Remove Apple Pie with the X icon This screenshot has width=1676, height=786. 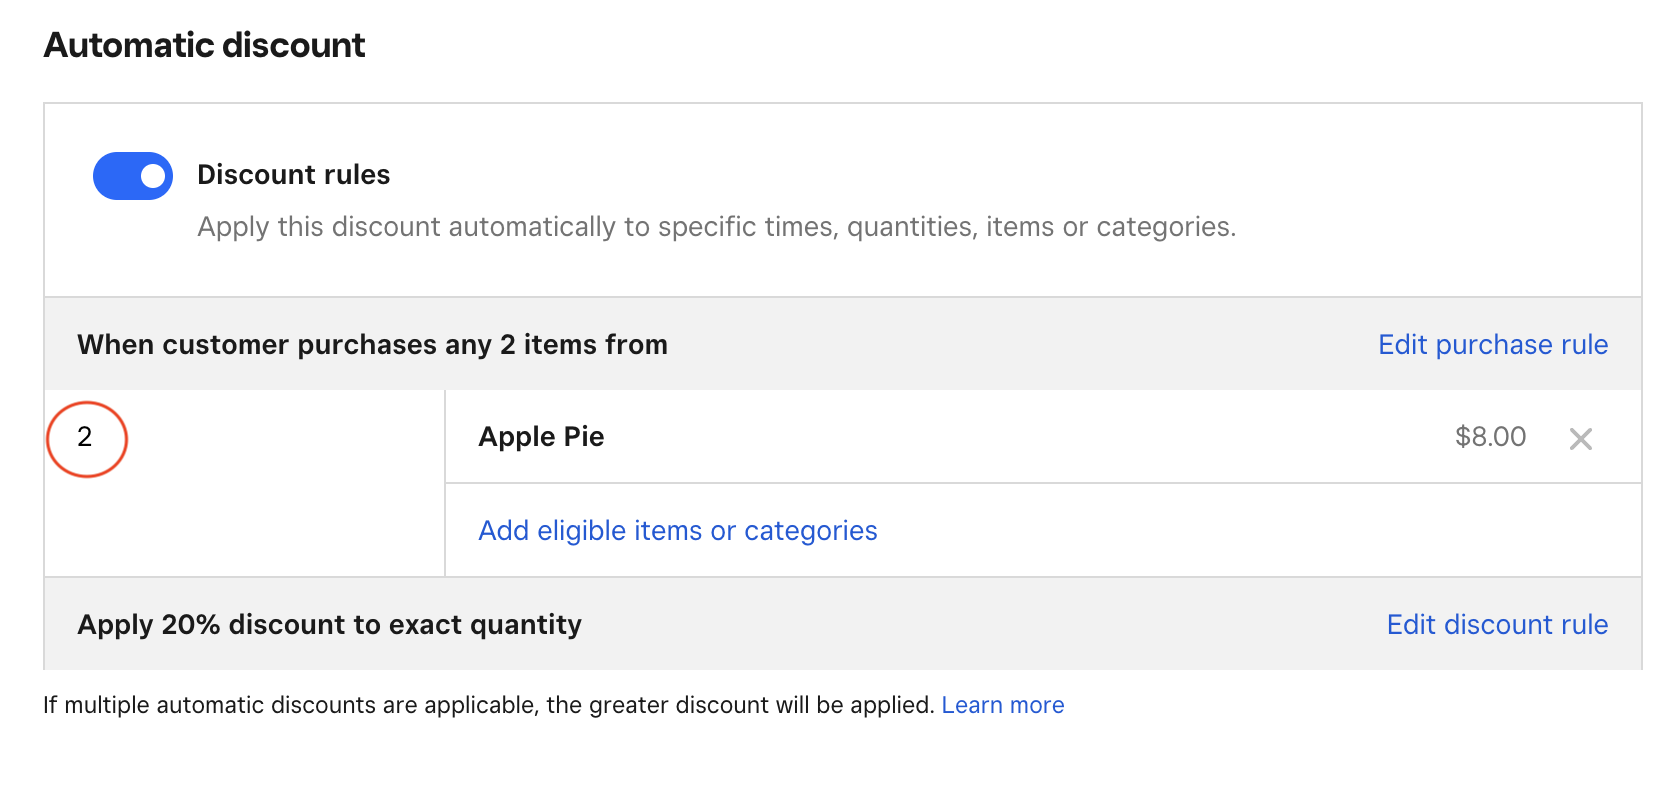tap(1580, 438)
